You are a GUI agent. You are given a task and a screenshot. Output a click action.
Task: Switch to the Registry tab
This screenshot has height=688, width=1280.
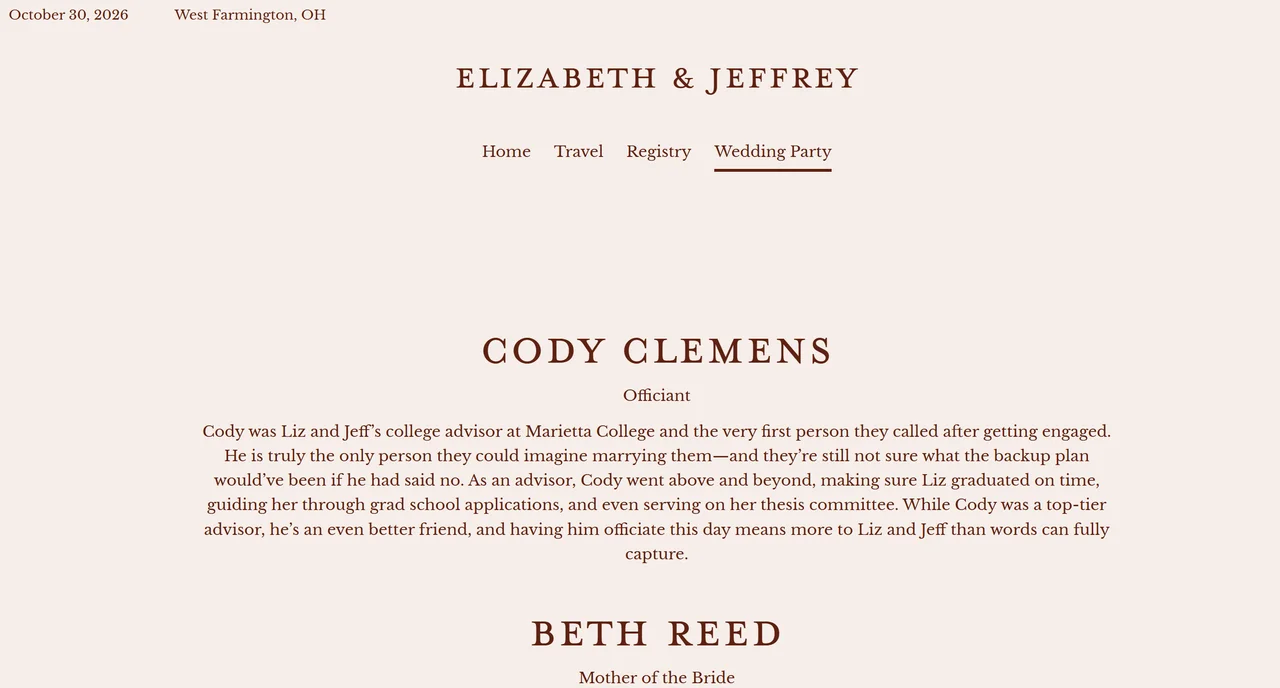tap(658, 151)
